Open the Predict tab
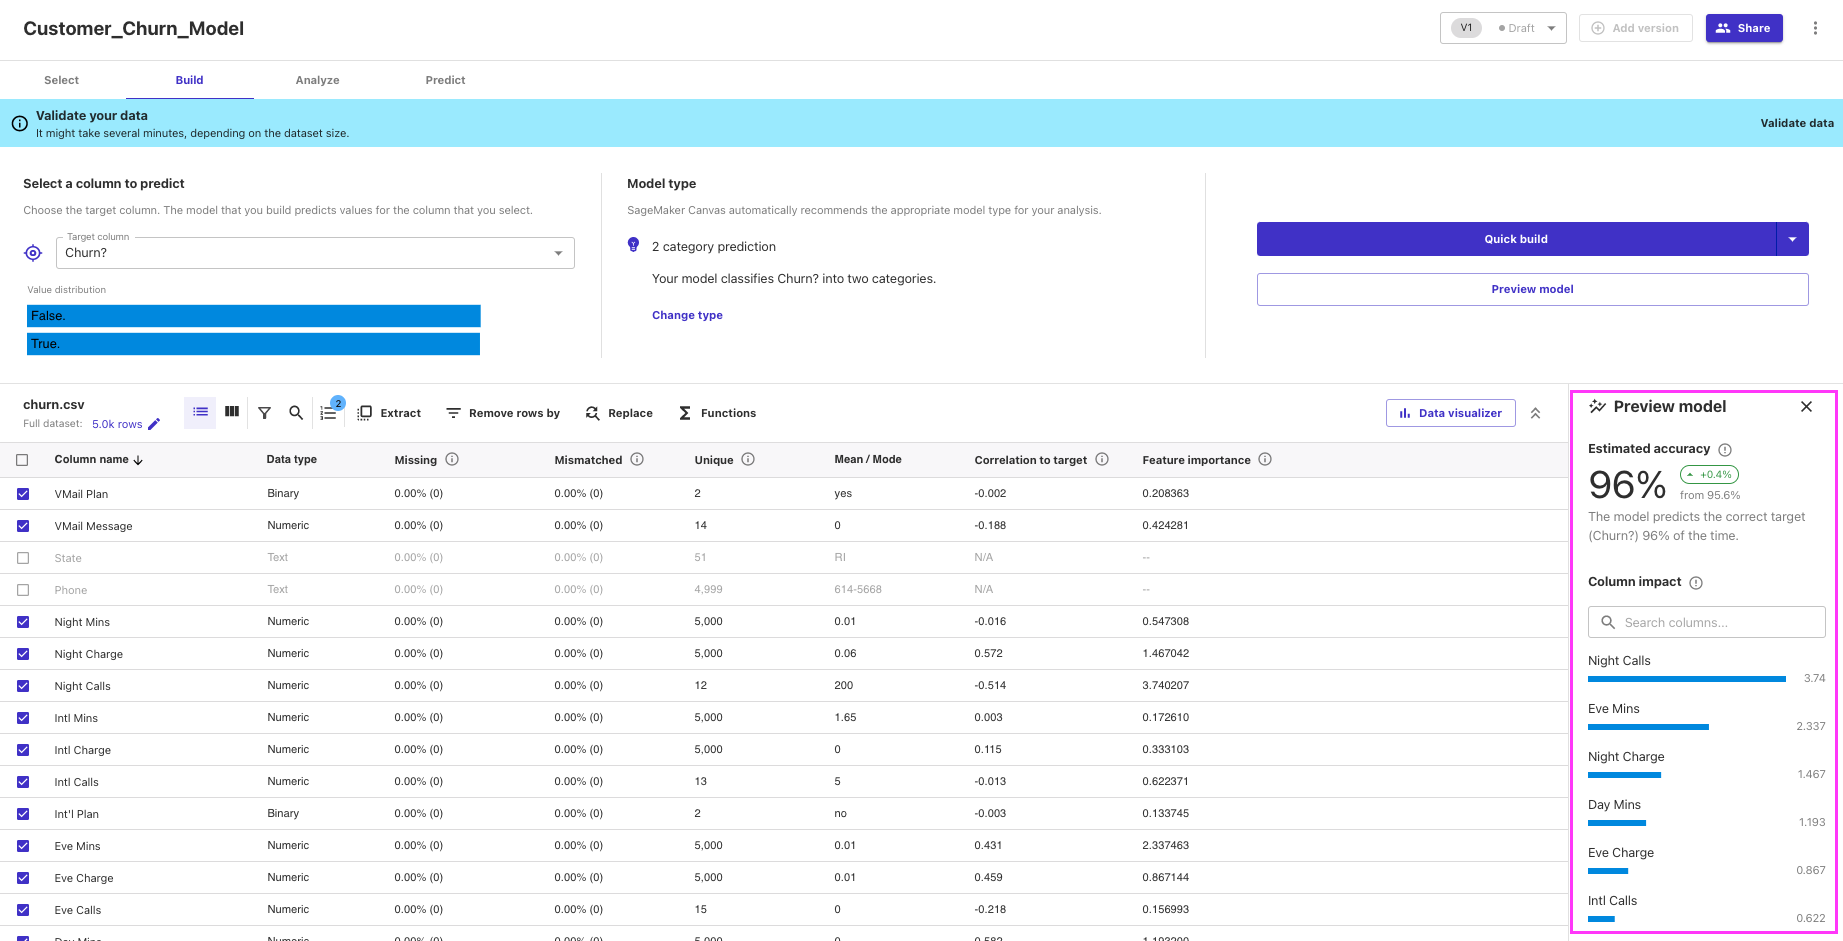This screenshot has height=941, width=1843. click(445, 80)
